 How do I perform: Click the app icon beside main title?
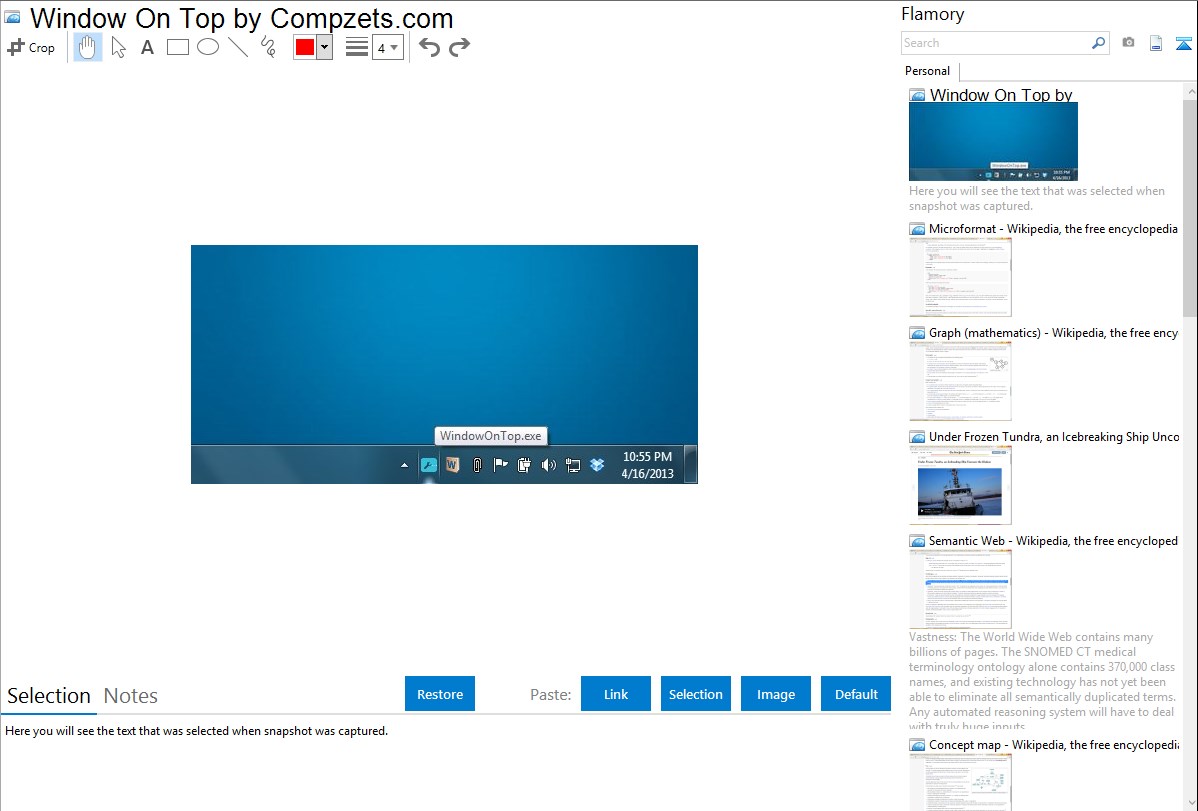click(13, 17)
